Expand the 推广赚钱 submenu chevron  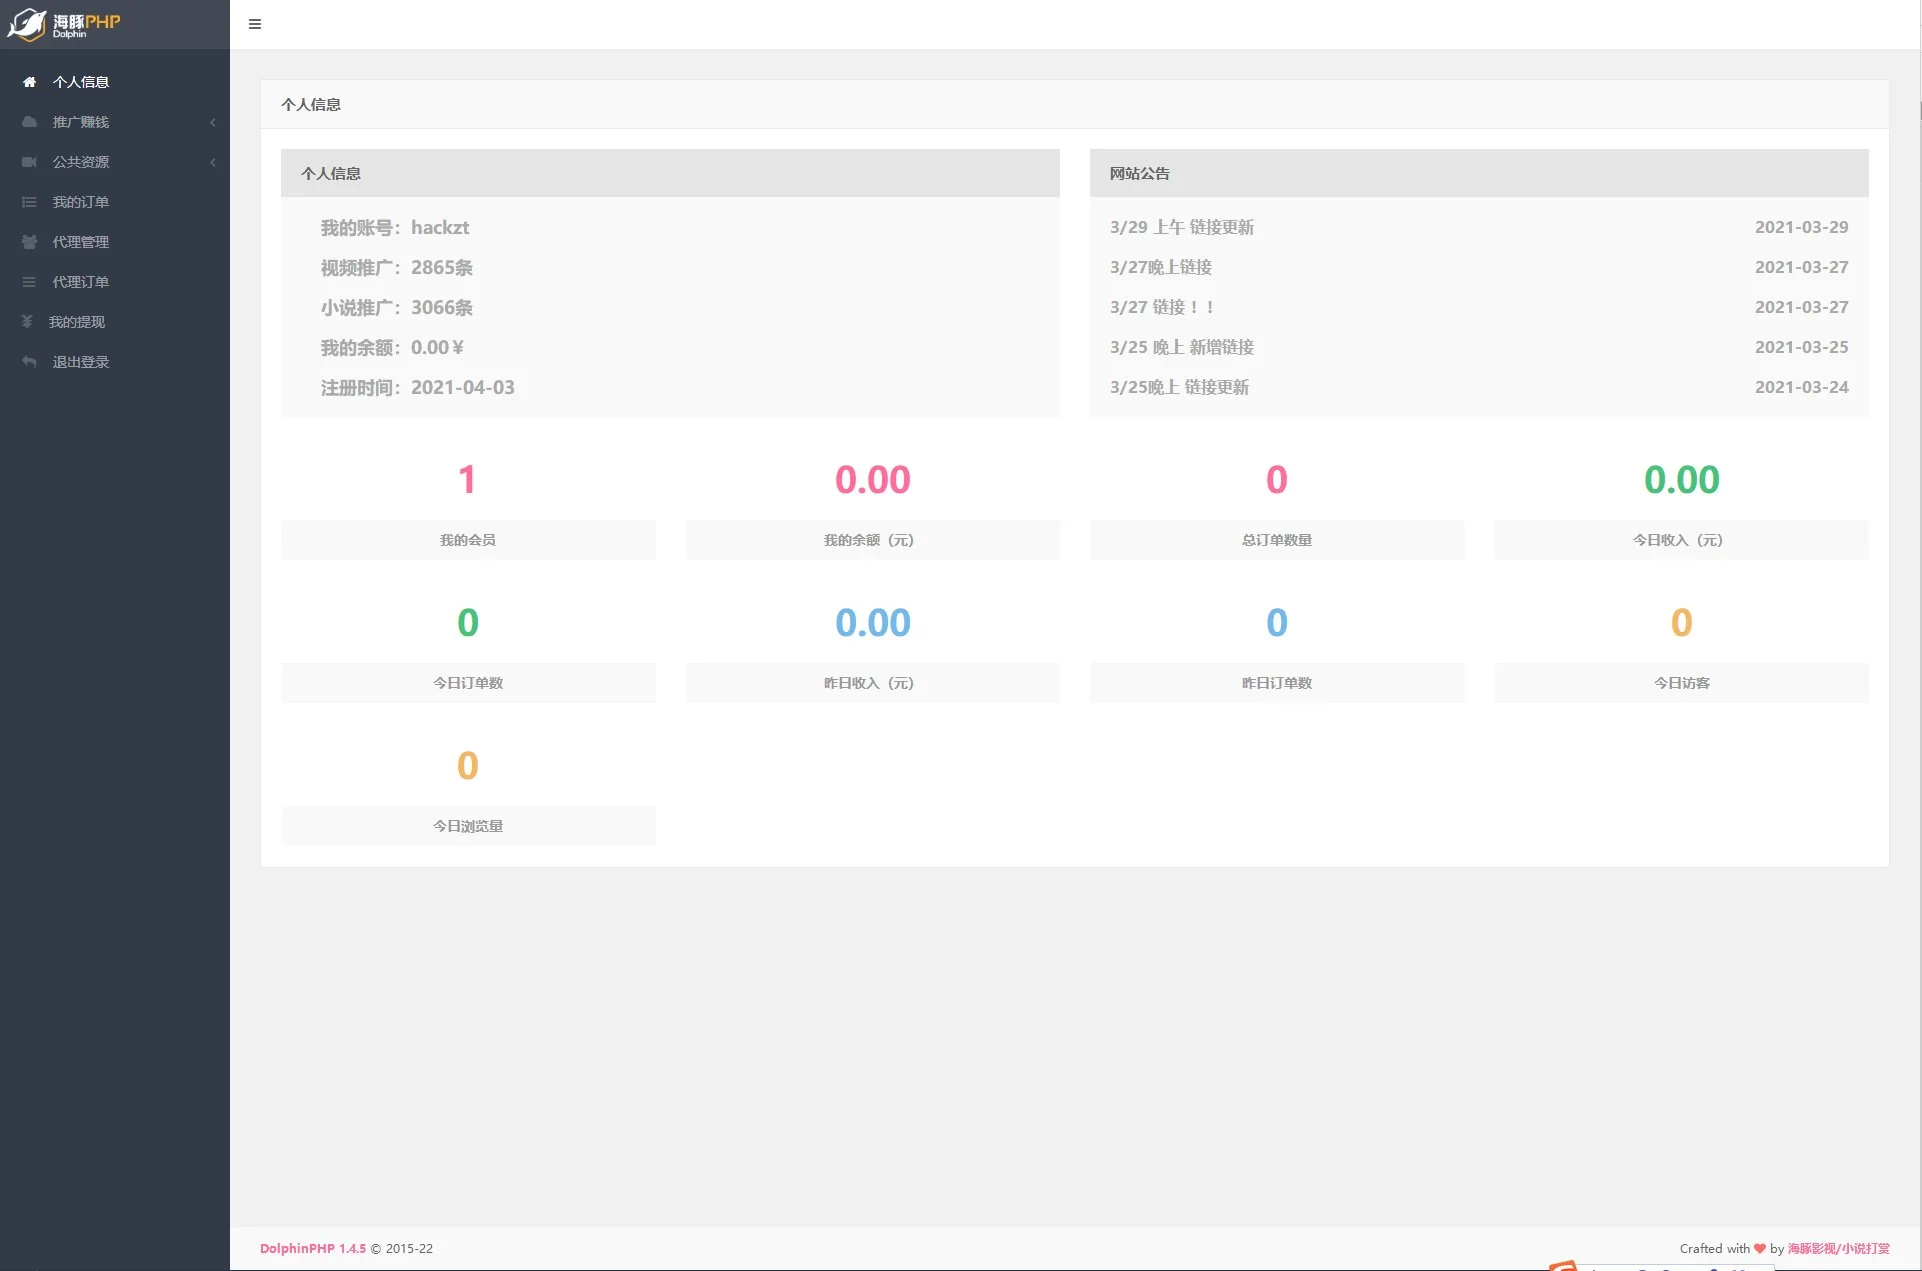(212, 122)
